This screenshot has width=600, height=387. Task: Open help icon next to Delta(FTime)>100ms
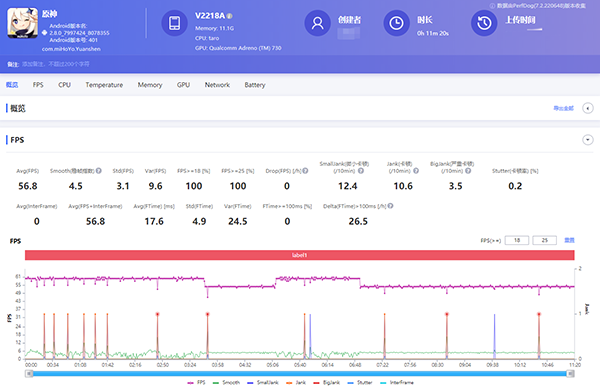390,206
